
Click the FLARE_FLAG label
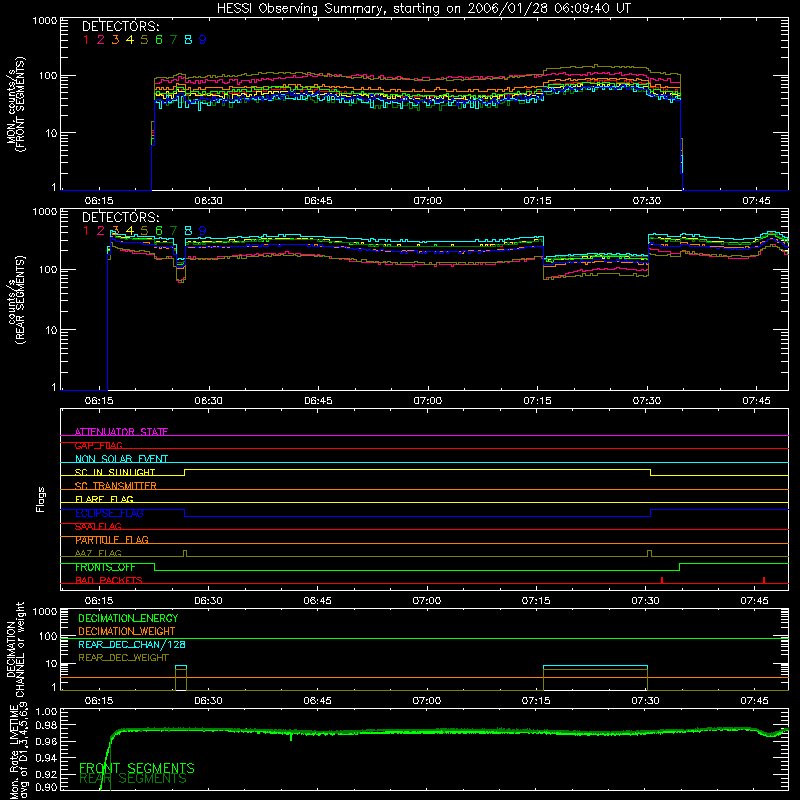(x=104, y=499)
